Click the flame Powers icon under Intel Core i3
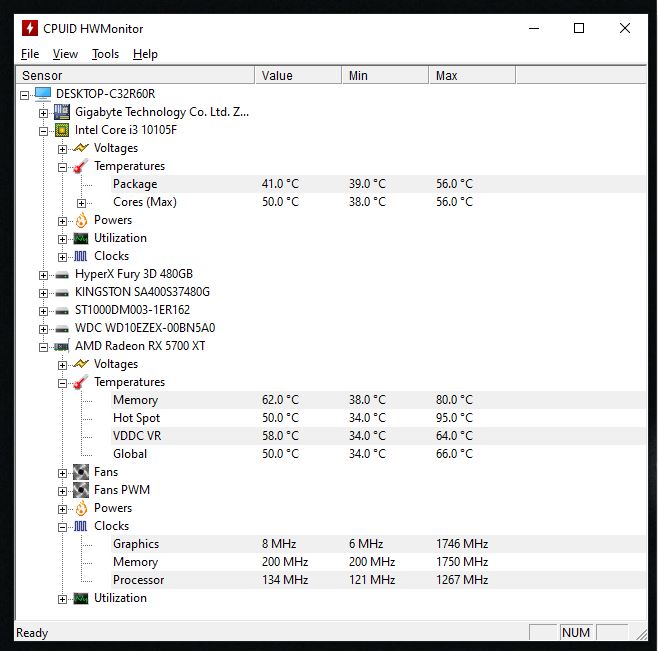The image size is (658, 651). point(81,220)
